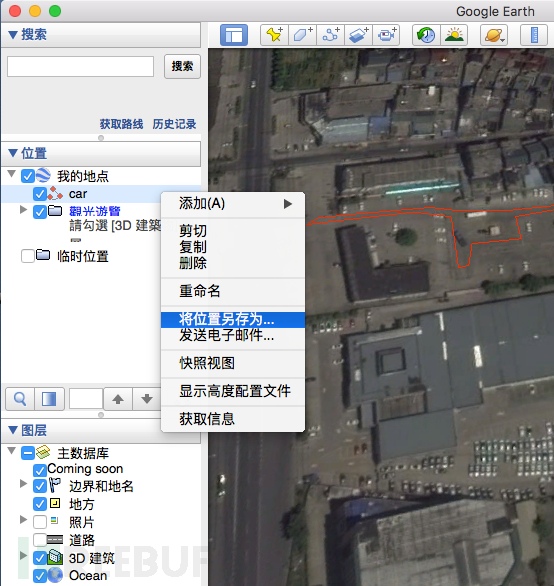The height and width of the screenshot is (586, 554).
Task: Select 发送电子邮件... menu item
Action: point(233,336)
